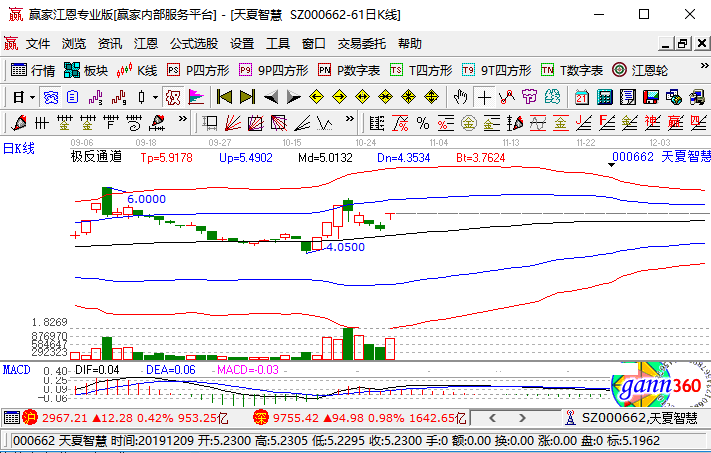Expand the left drawing toolbar overflow chevron

[x=182, y=119]
